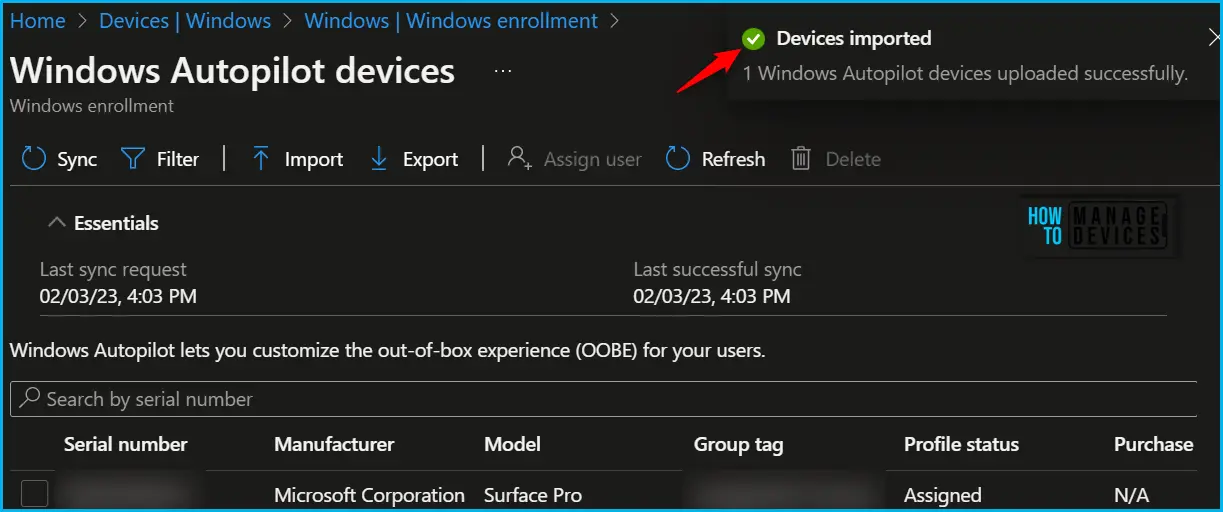This screenshot has height=512, width=1223.
Task: Open Devices | Windows breadcrumb
Action: point(185,20)
